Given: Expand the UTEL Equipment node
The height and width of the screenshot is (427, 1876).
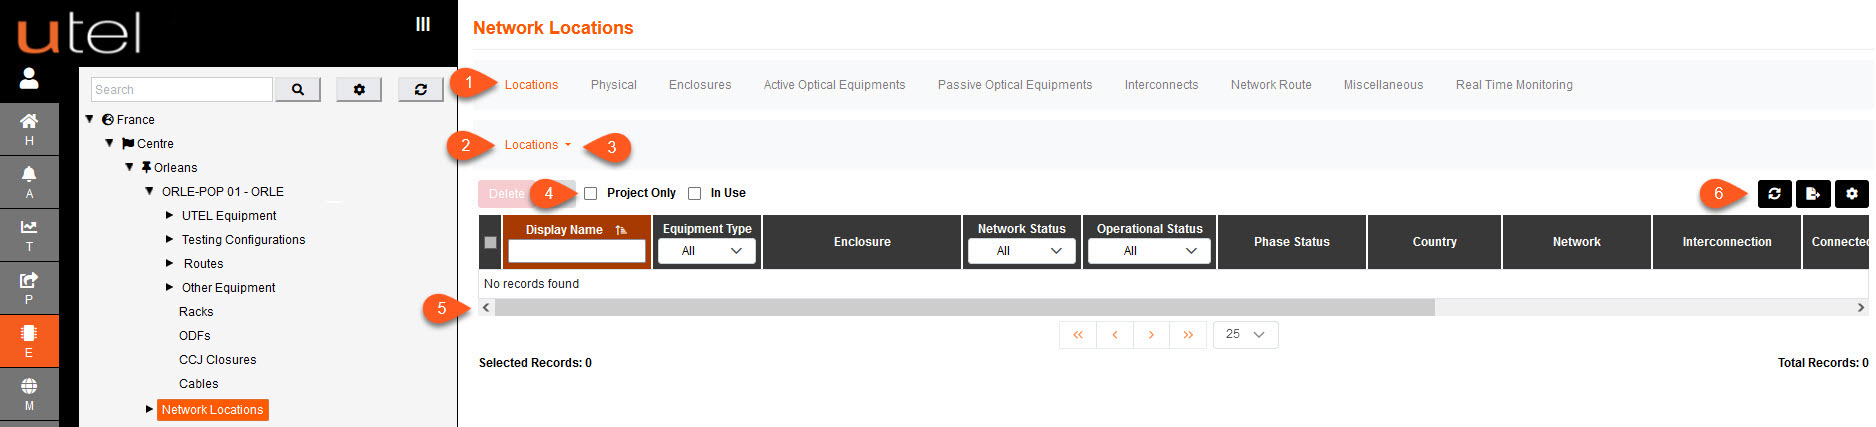Looking at the screenshot, I should click(169, 215).
